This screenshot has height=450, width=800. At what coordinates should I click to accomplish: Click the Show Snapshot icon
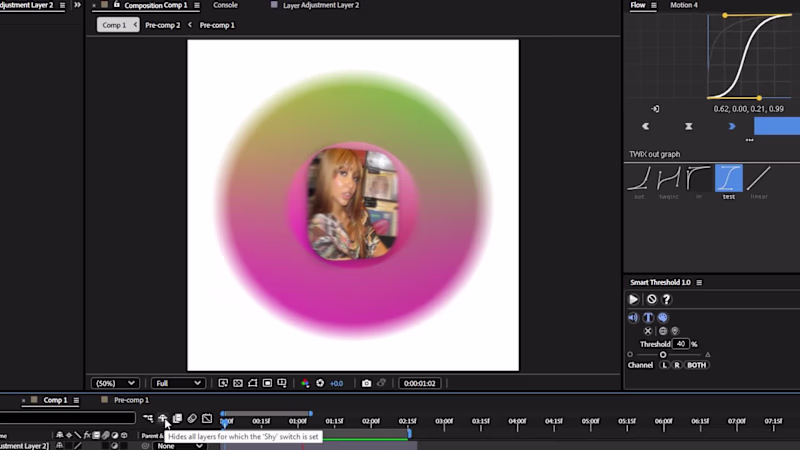tap(381, 383)
